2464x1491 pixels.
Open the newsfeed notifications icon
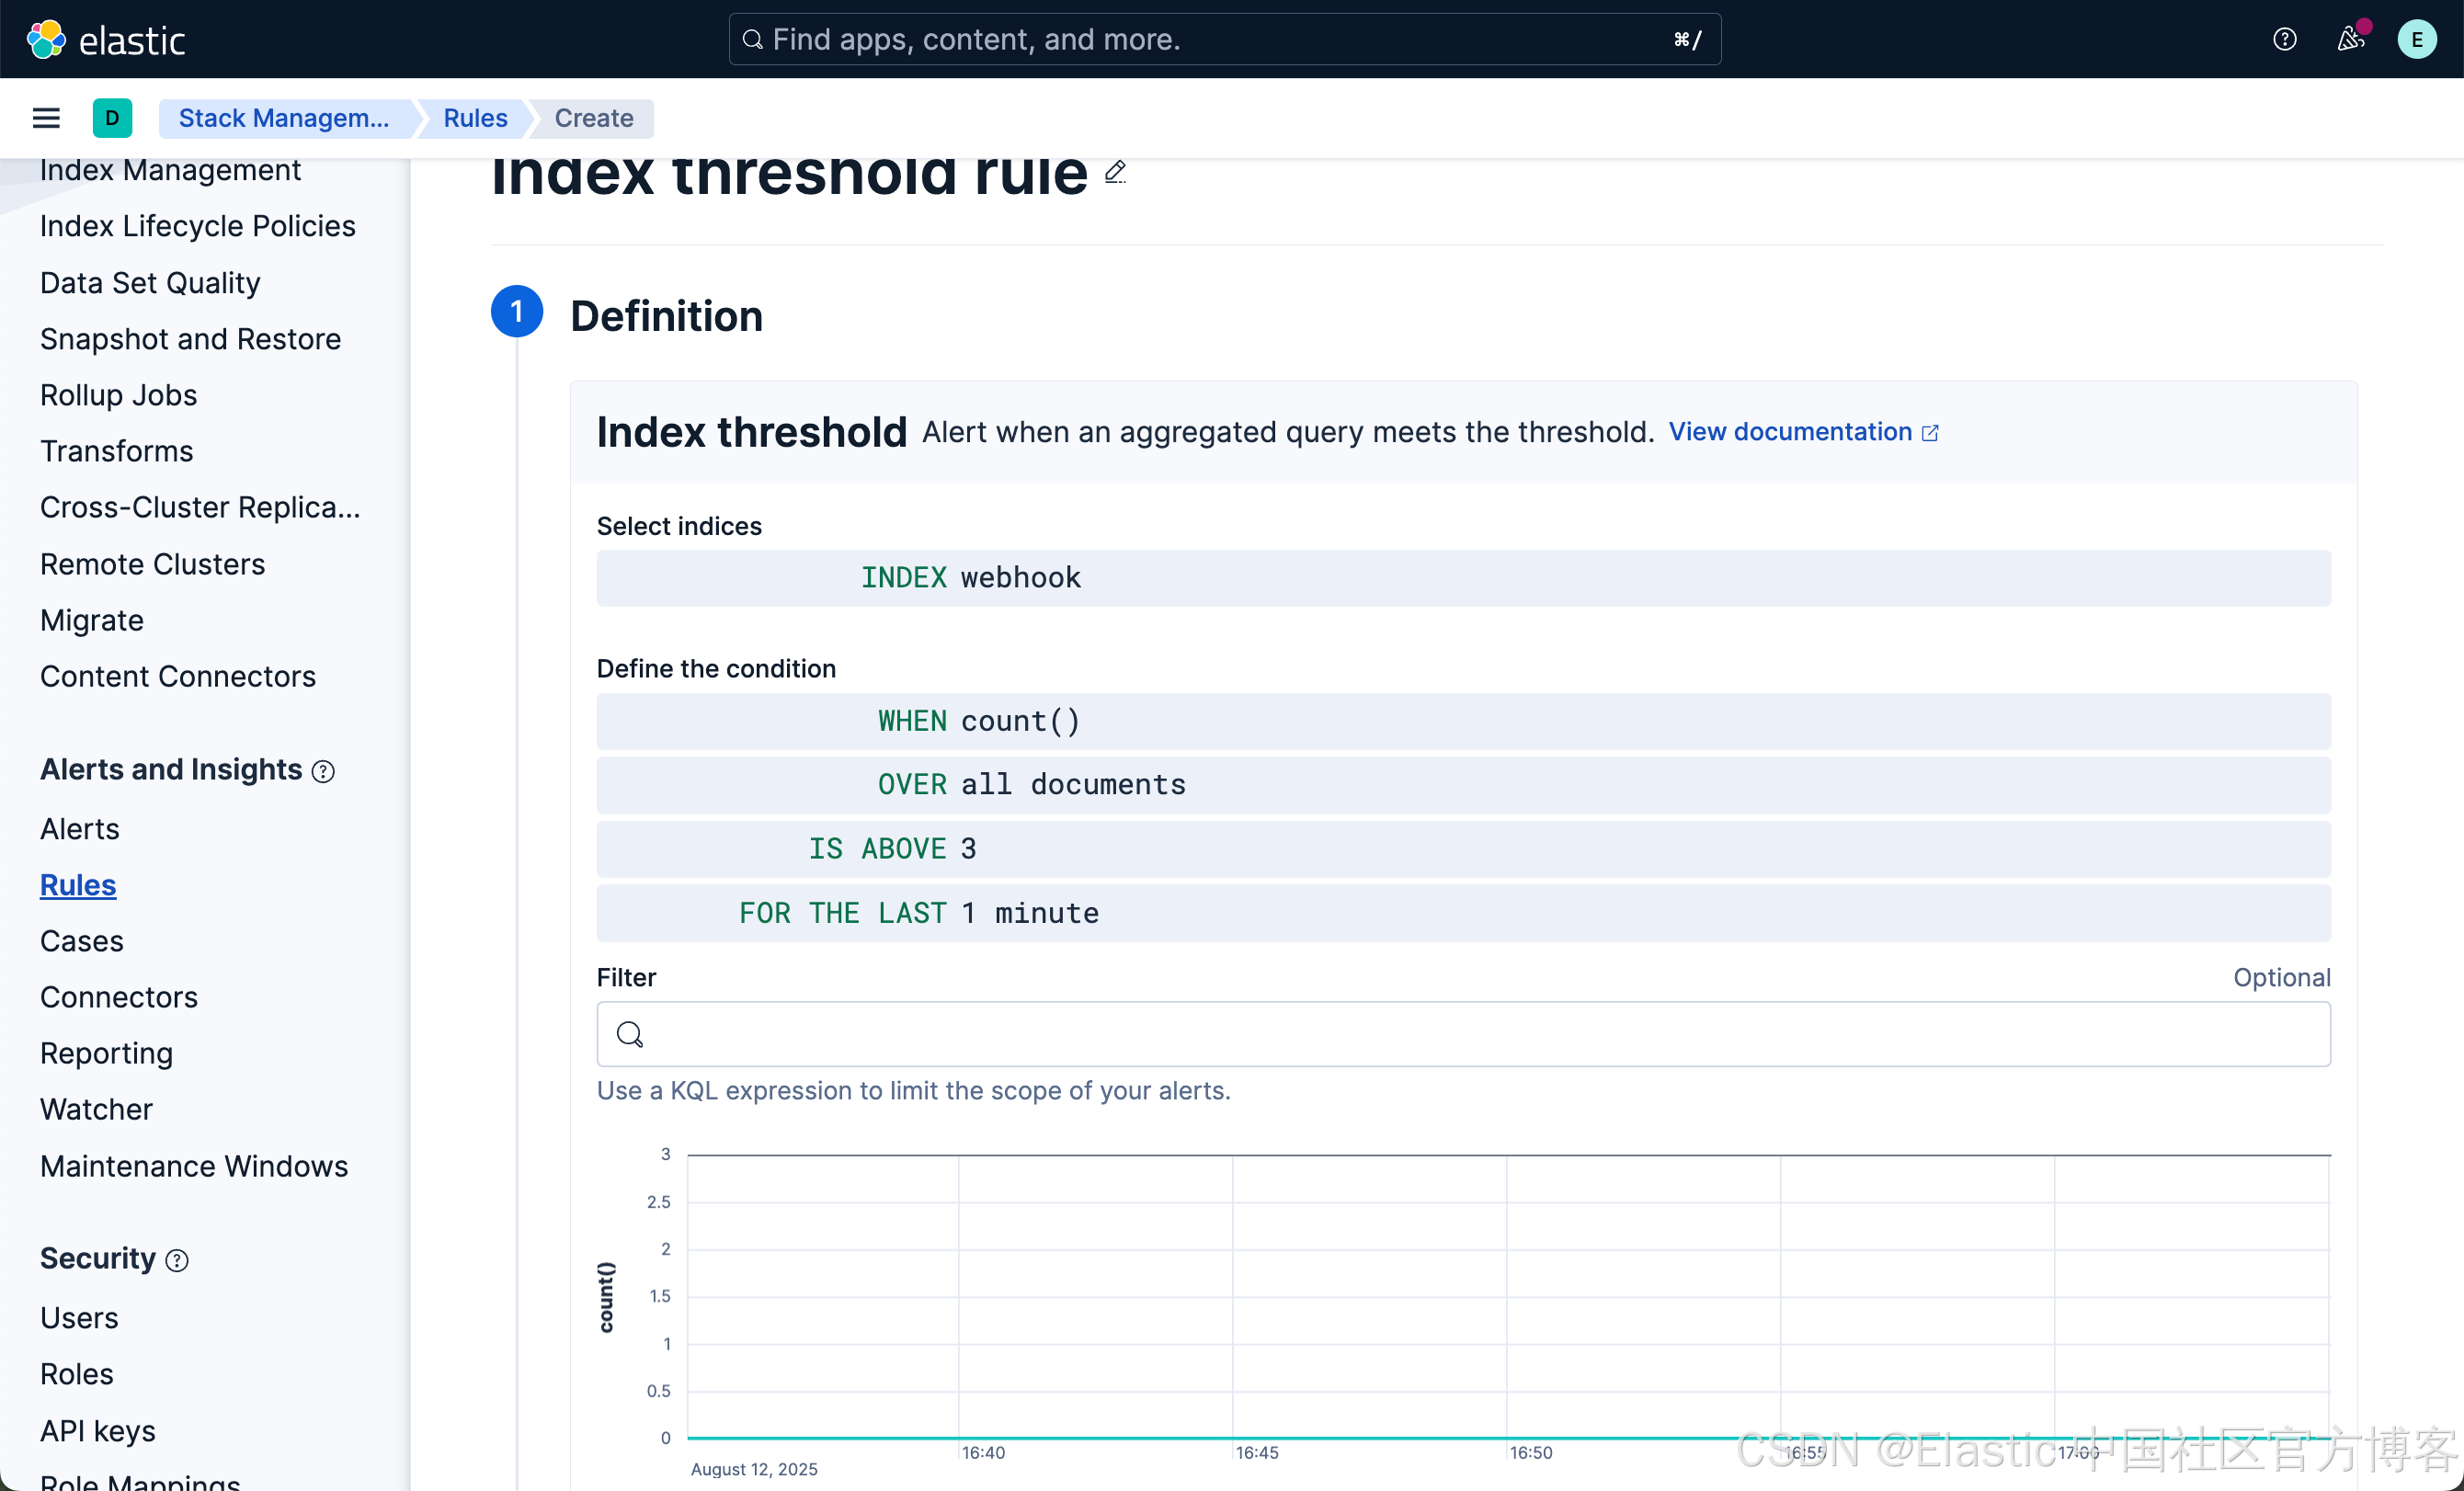pyautogui.click(x=2350, y=39)
